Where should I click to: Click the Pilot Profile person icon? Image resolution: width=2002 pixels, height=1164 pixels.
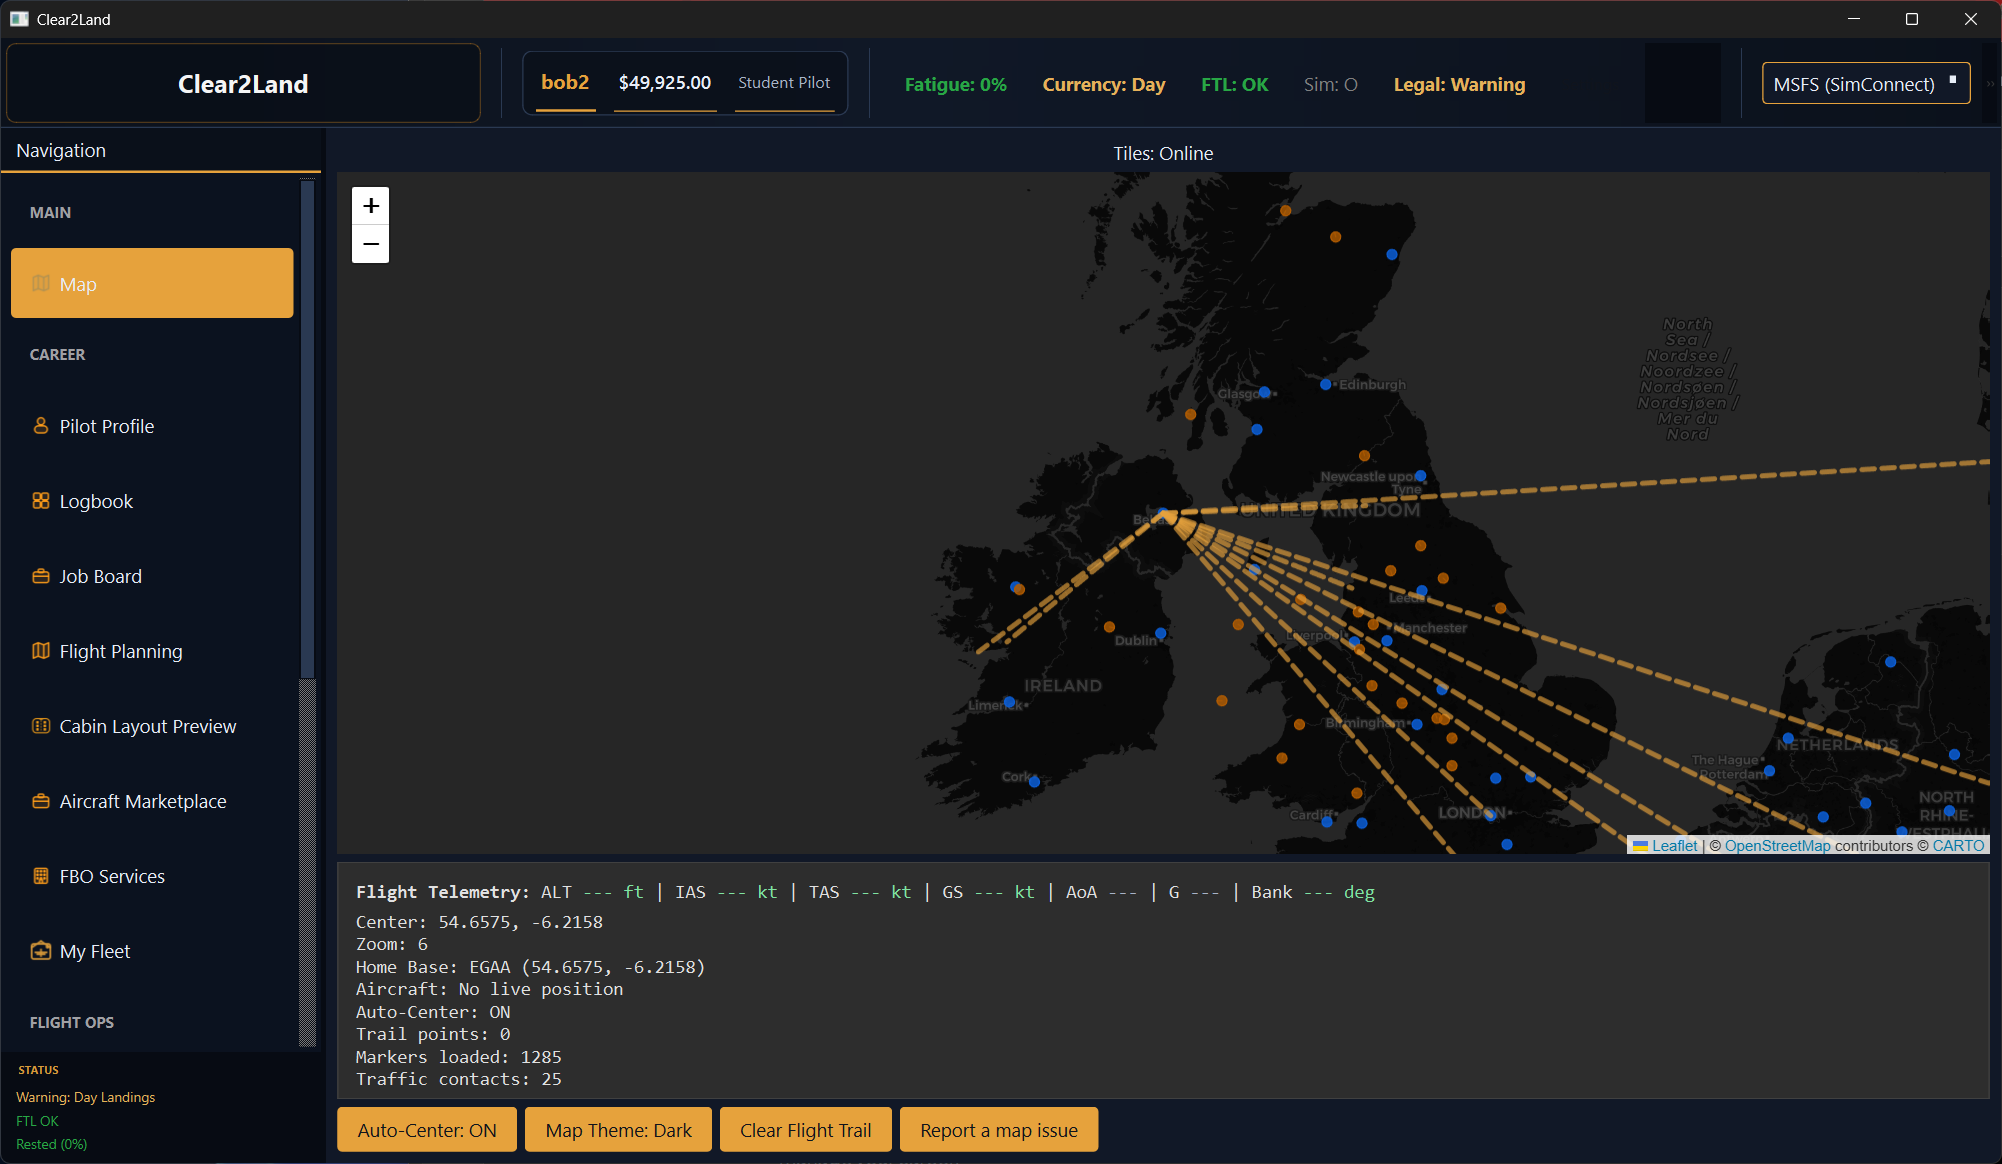pos(41,426)
